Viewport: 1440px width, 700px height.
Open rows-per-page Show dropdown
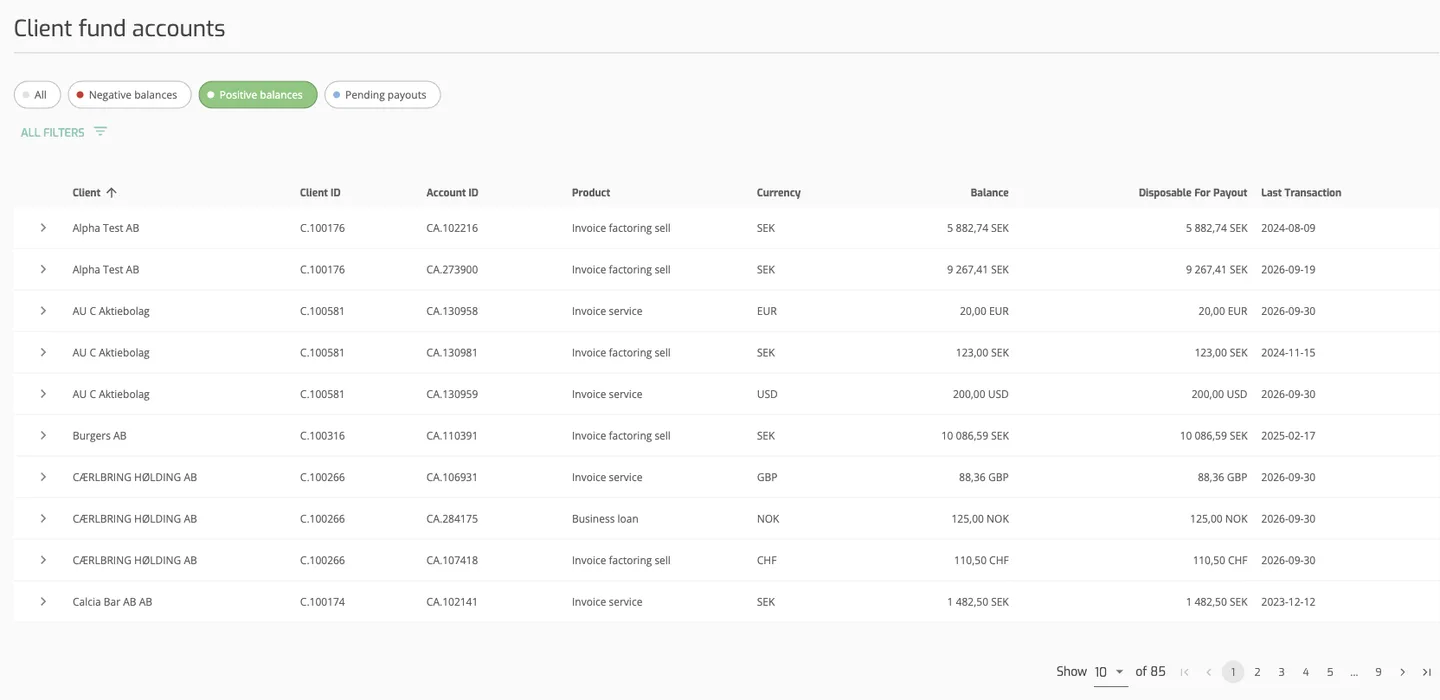coord(1110,672)
